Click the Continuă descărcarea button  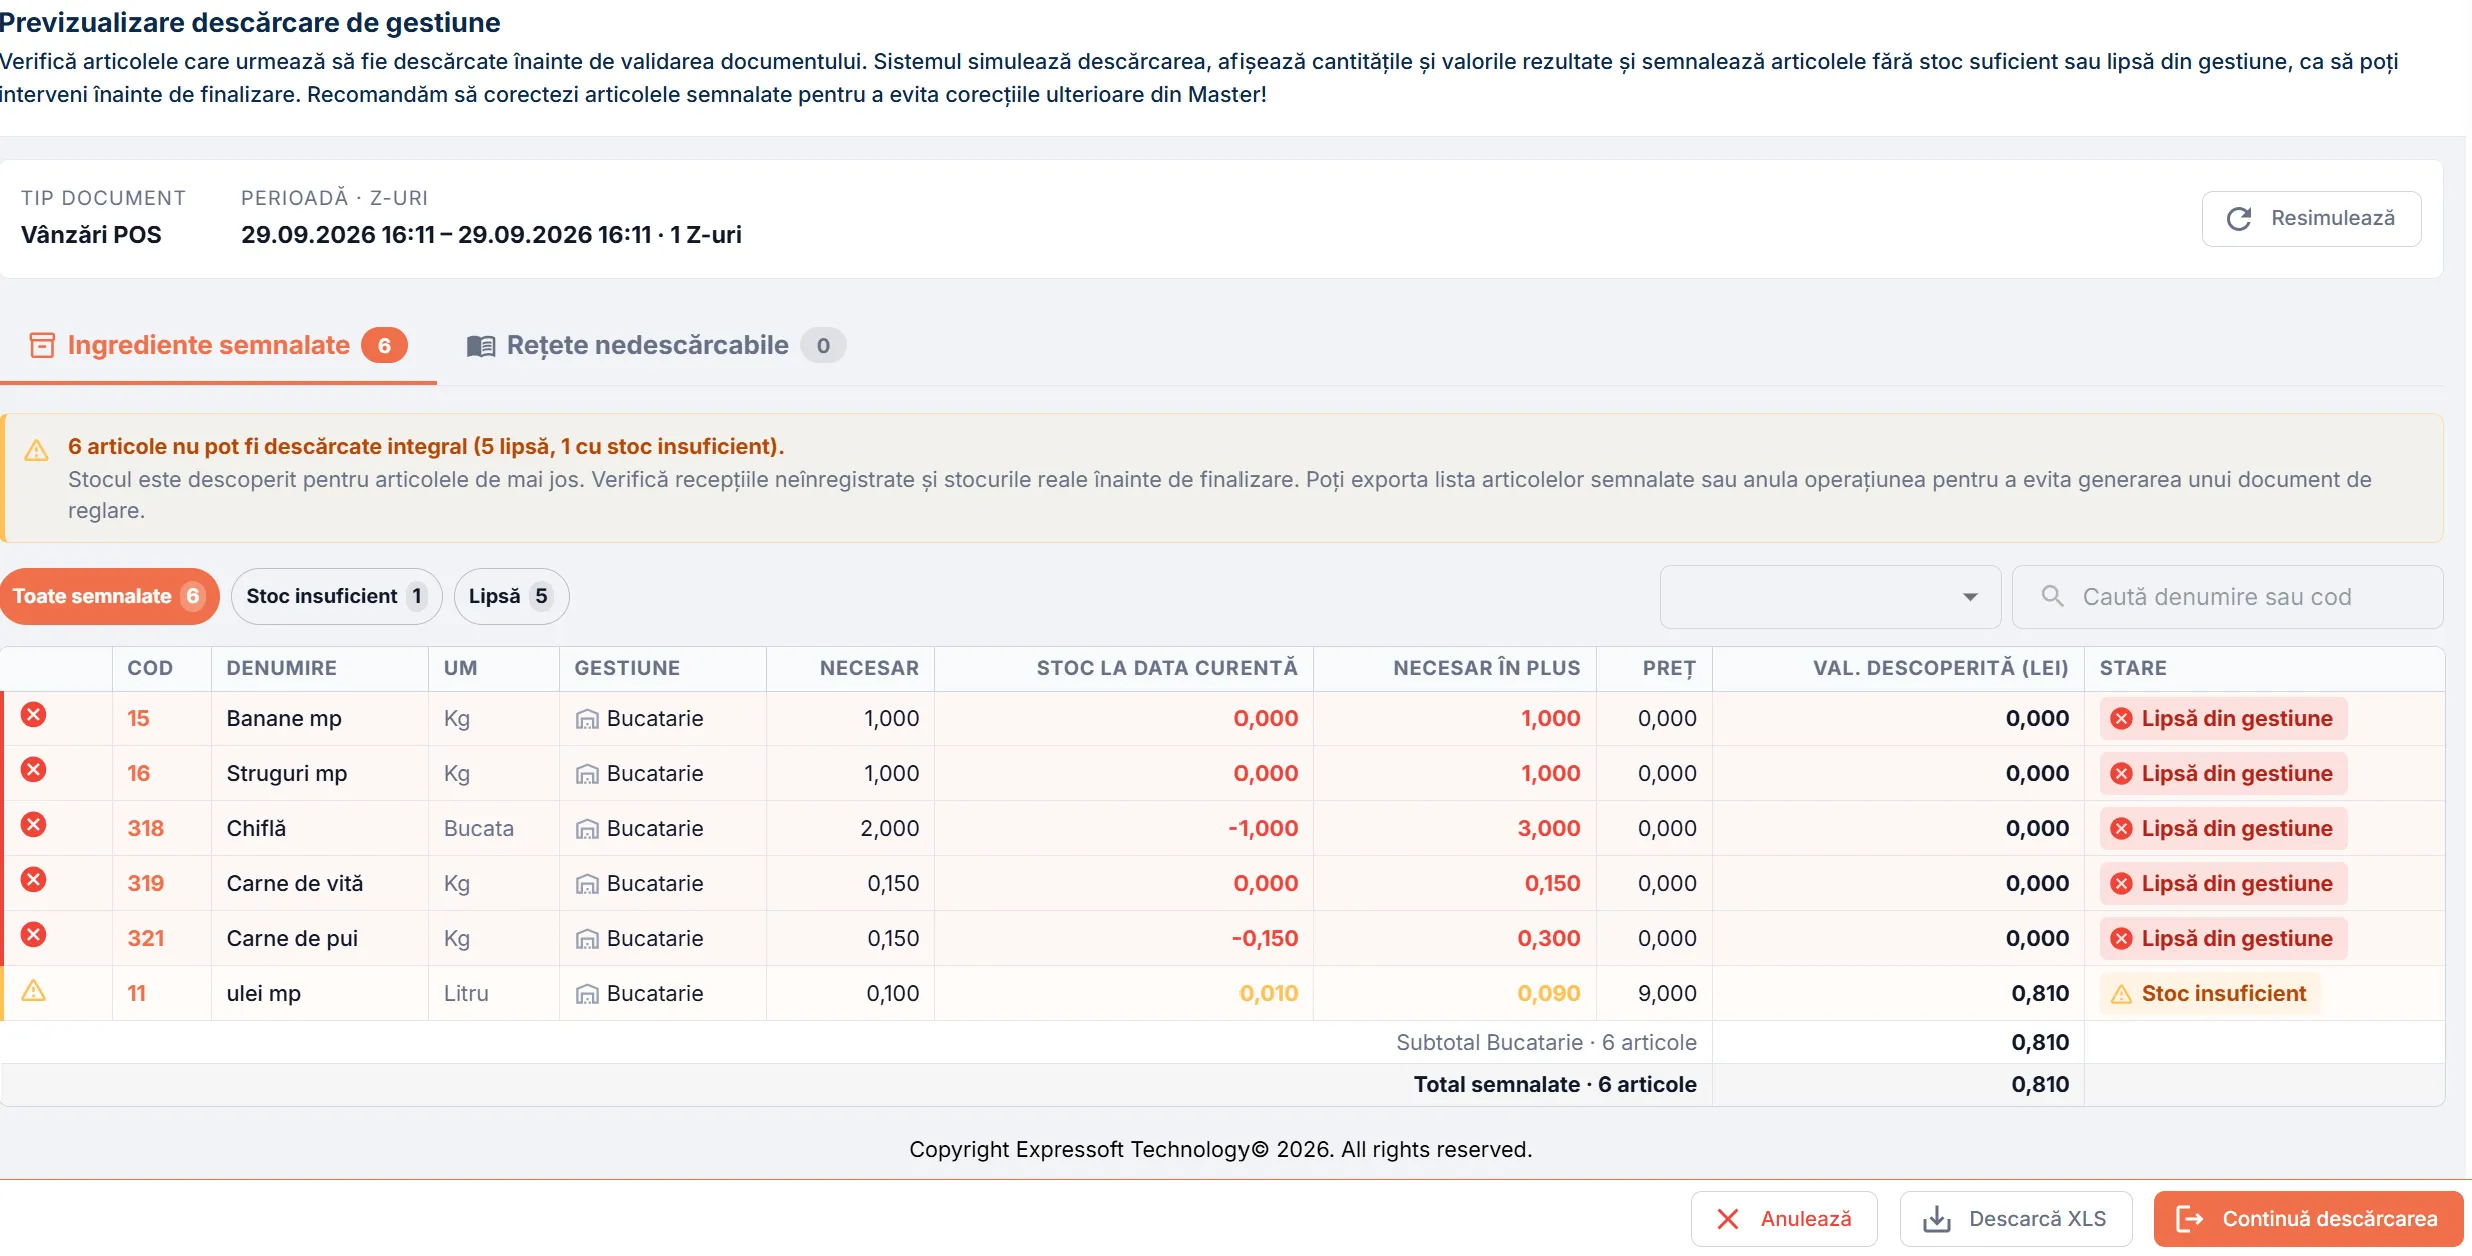coord(2308,1219)
